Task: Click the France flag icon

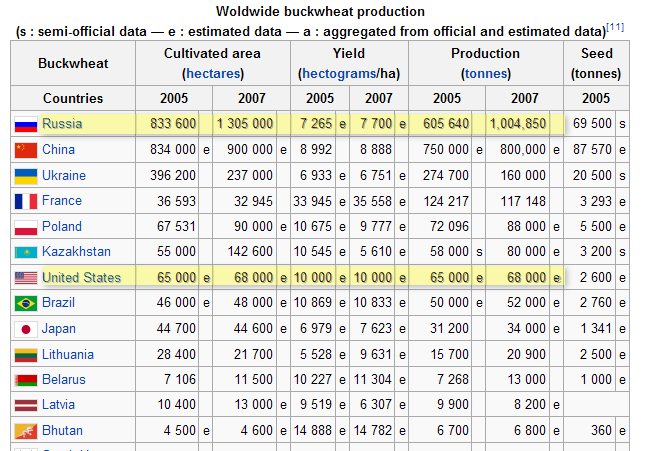Action: click(x=25, y=201)
